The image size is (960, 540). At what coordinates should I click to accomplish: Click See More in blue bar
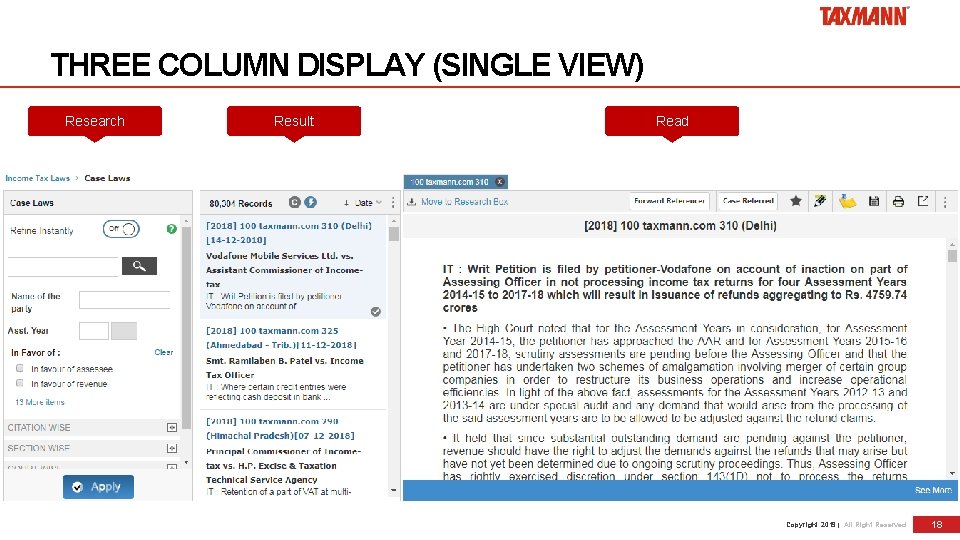tap(933, 490)
